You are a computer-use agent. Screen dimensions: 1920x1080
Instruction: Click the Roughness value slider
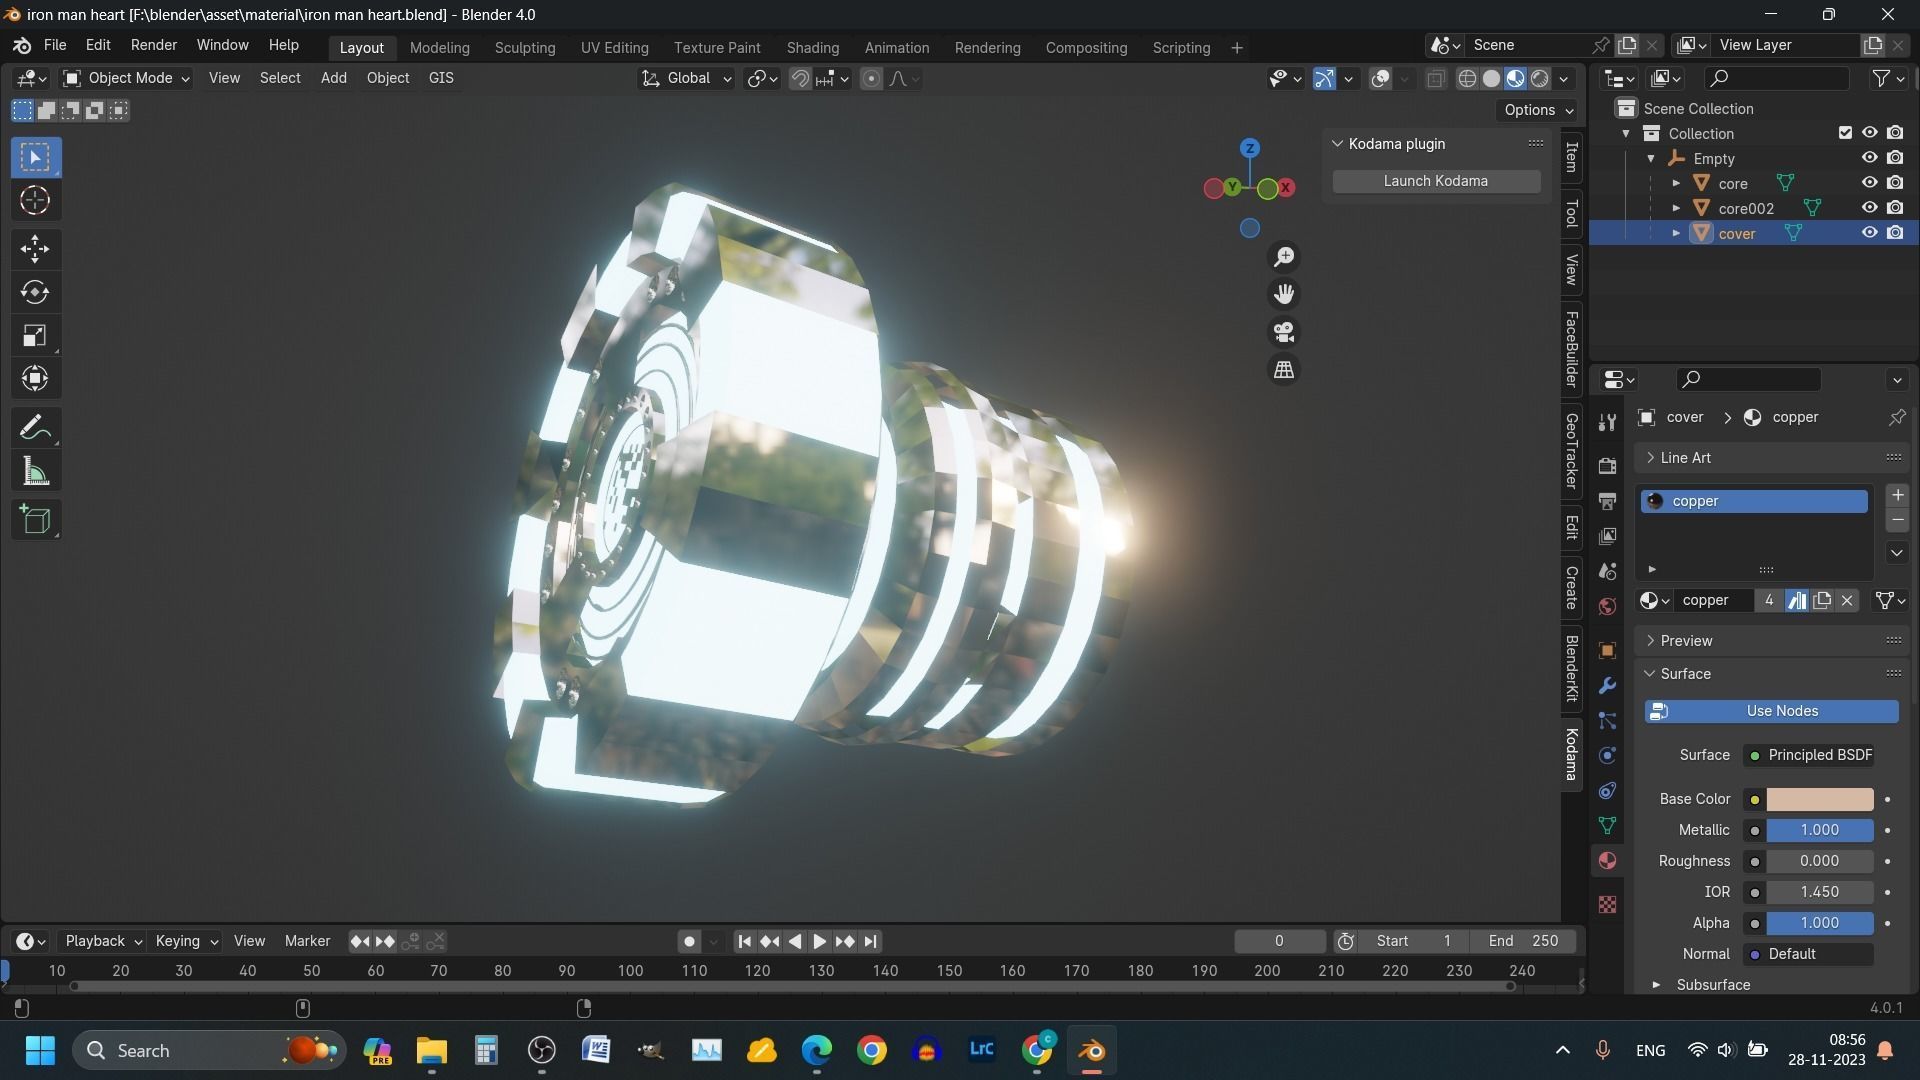click(1819, 861)
